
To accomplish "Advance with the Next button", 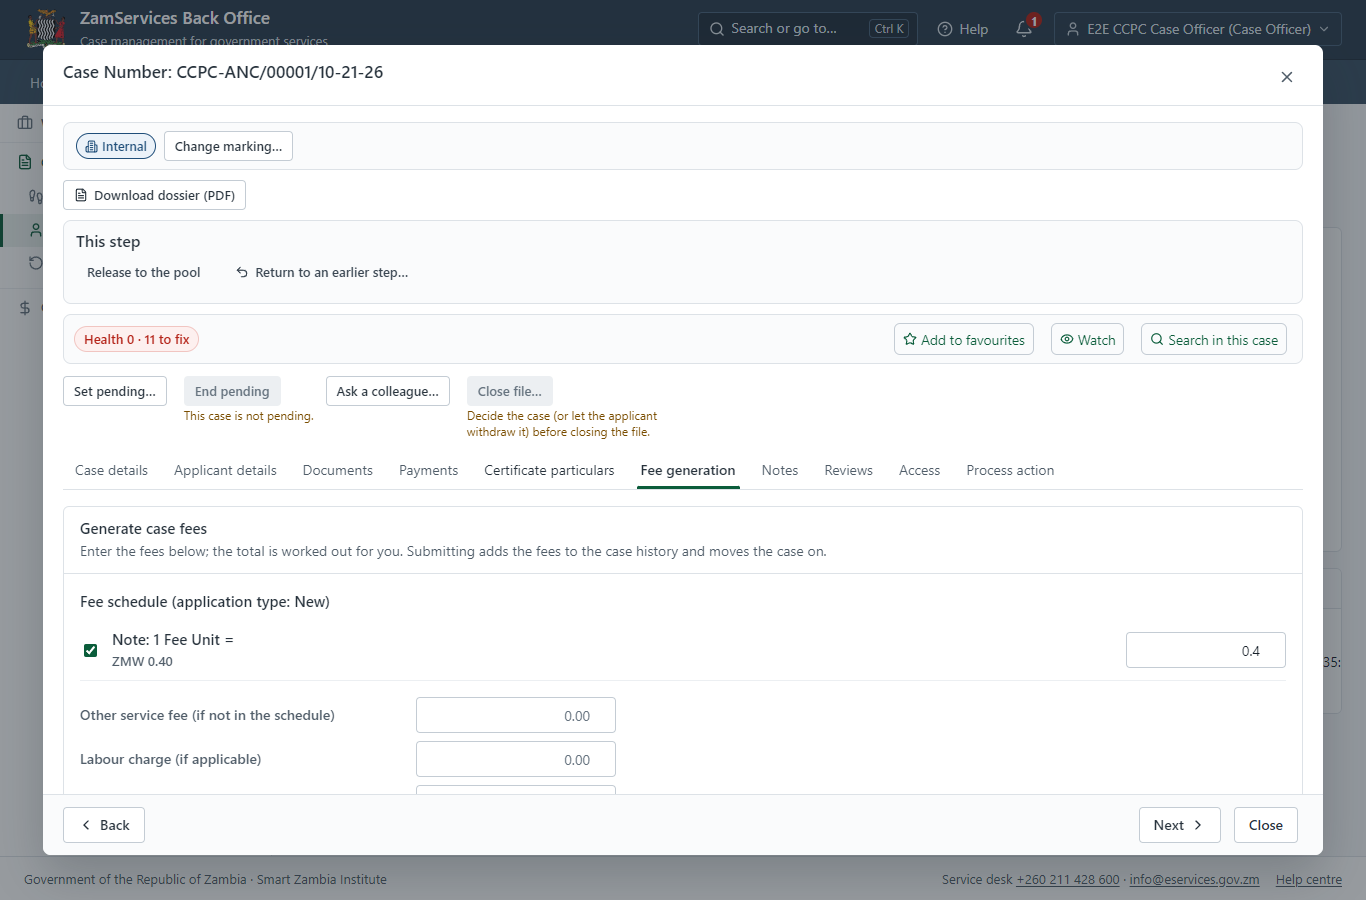I will tap(1180, 825).
